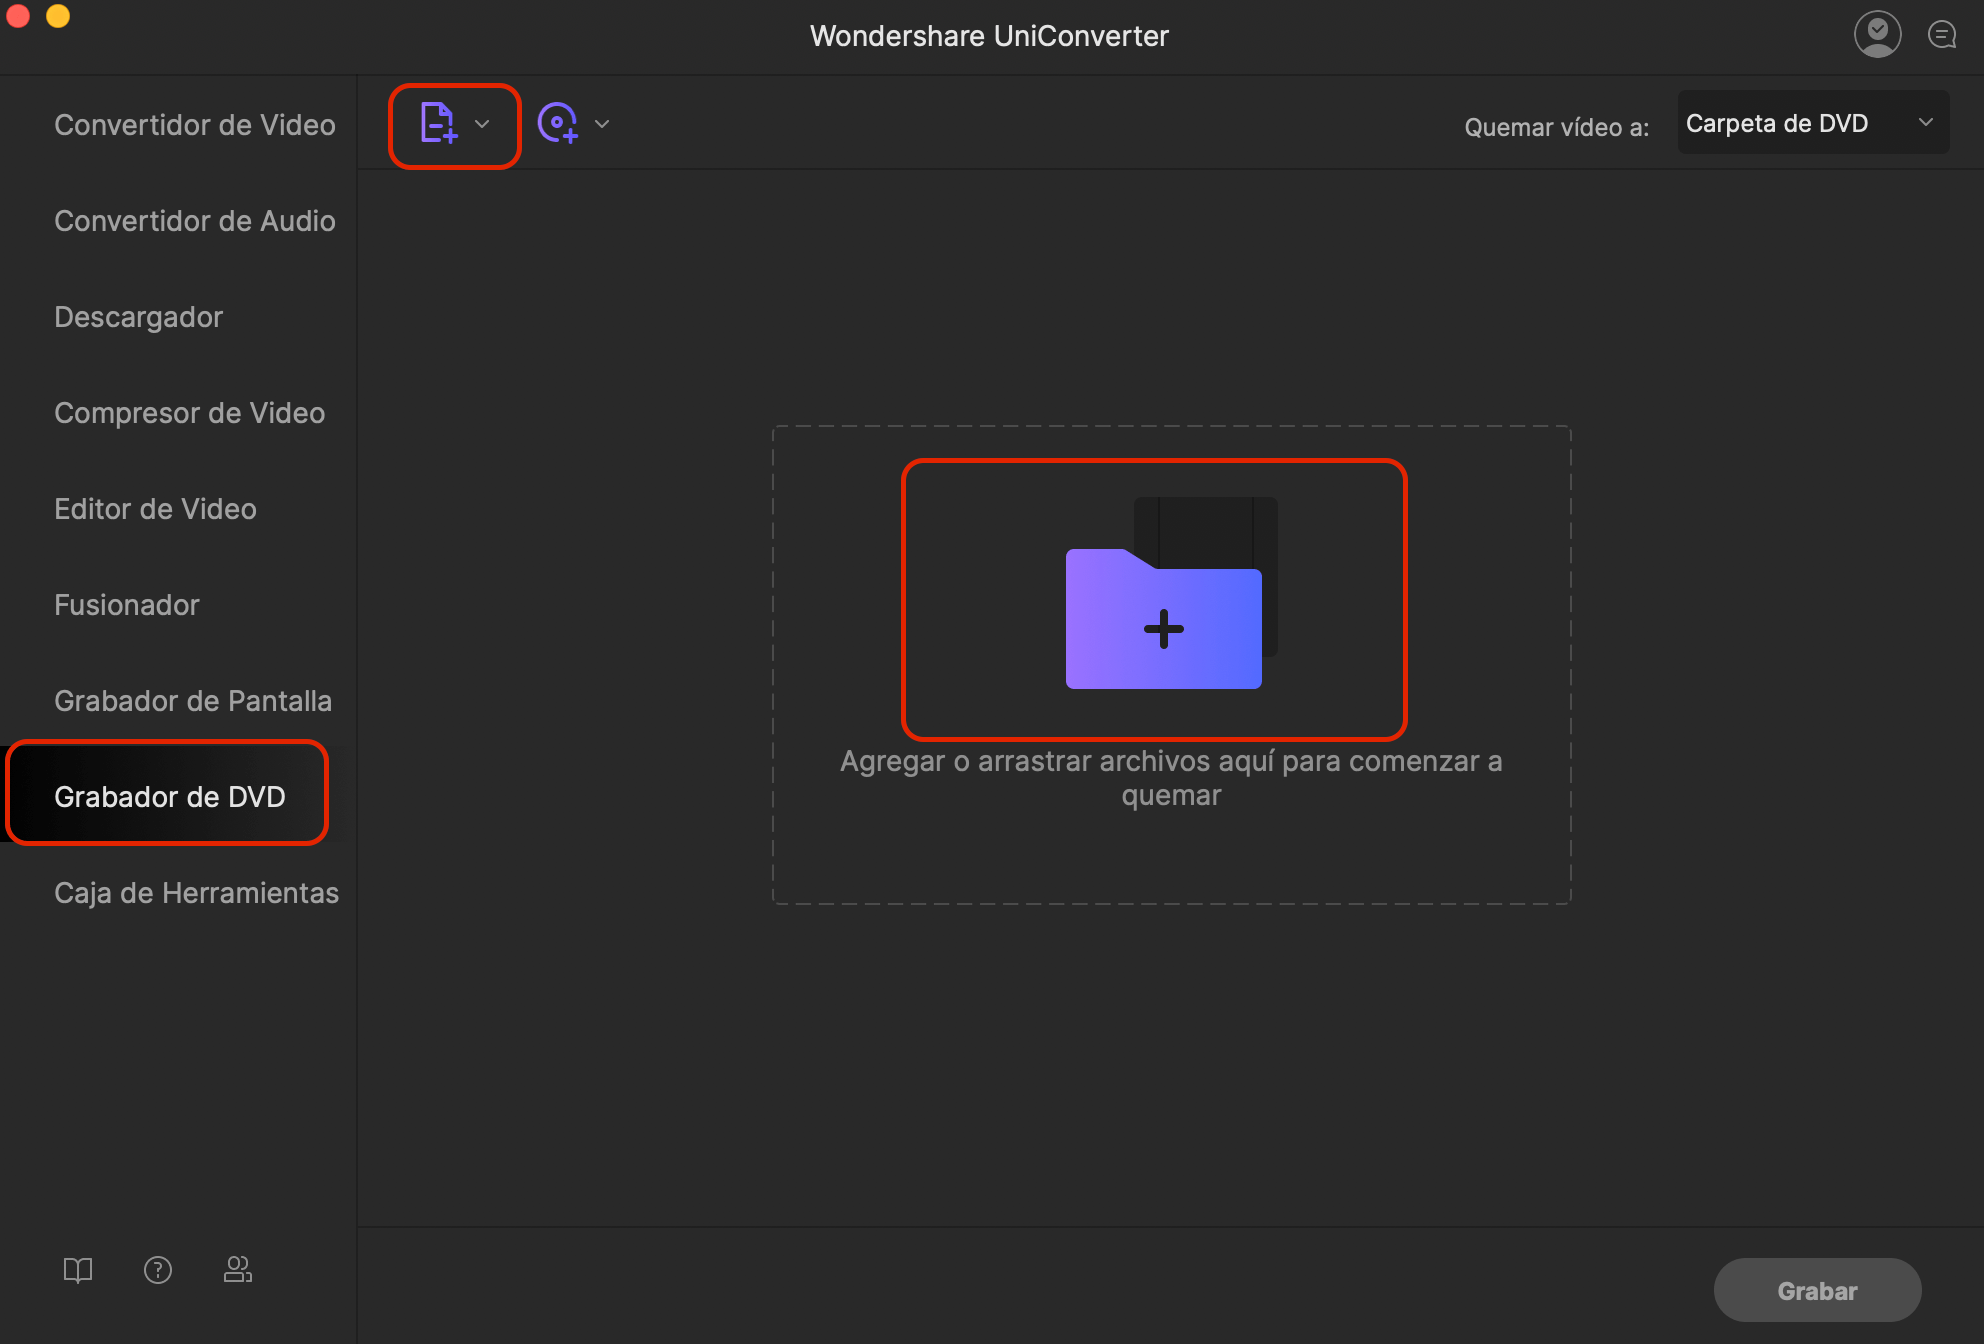Open Grabador de Pantalla
1984x1344 pixels.
click(x=192, y=701)
